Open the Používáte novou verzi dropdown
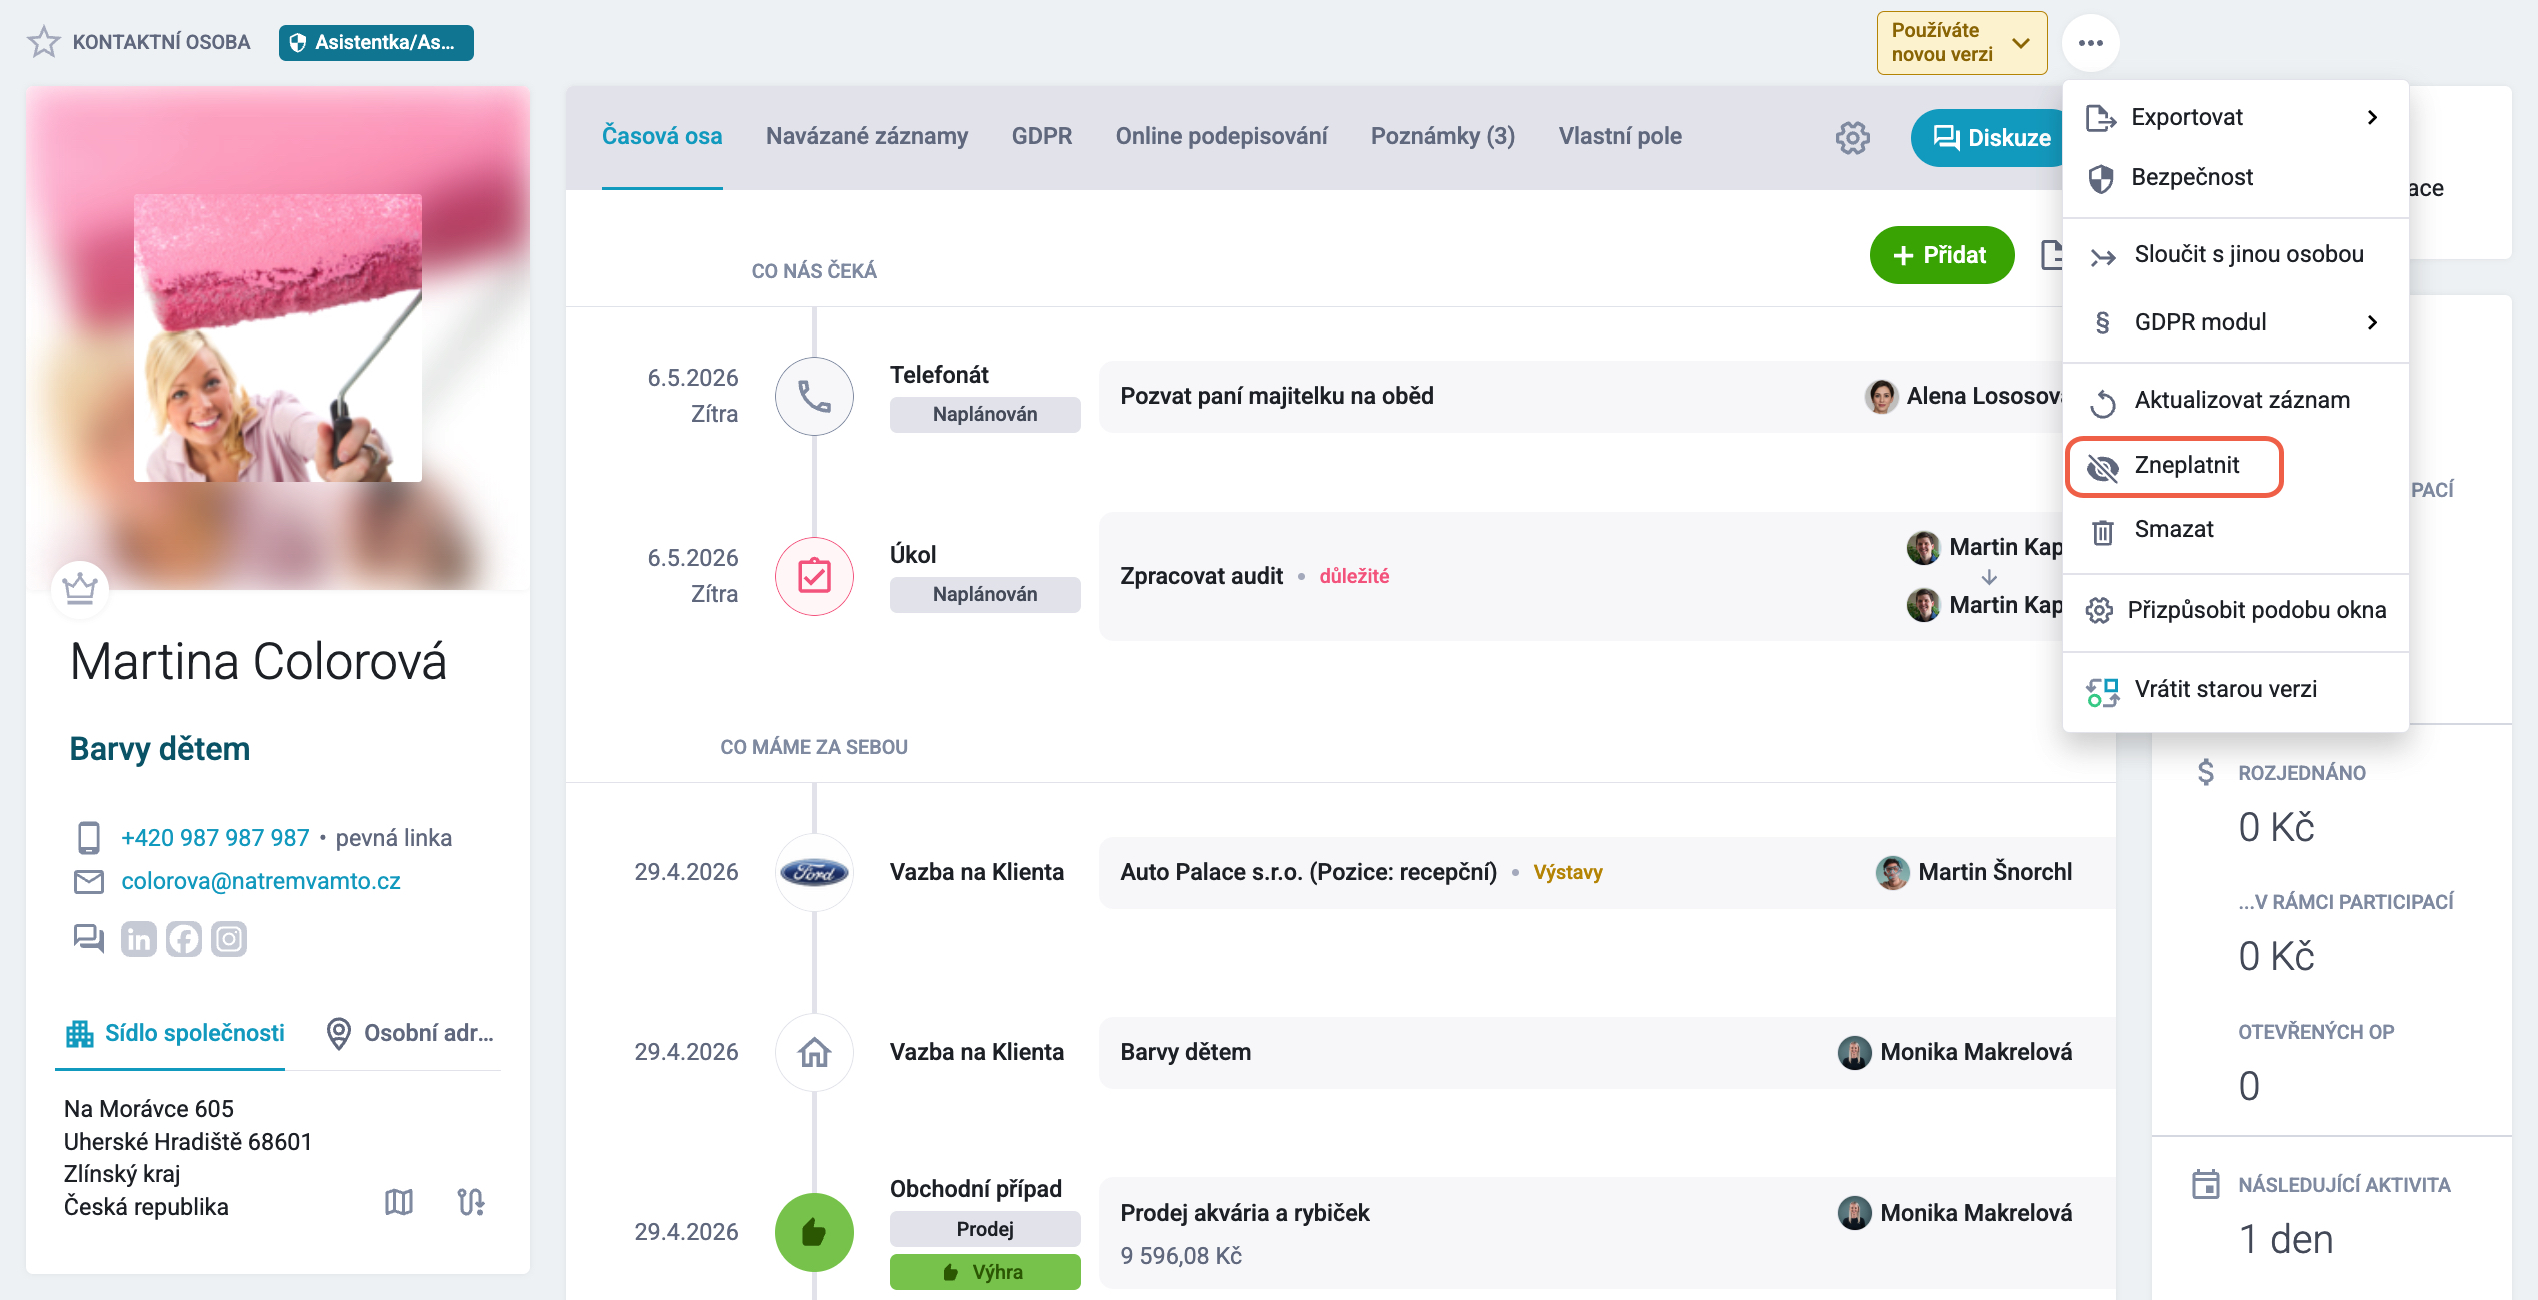This screenshot has width=2538, height=1300. point(1961,43)
